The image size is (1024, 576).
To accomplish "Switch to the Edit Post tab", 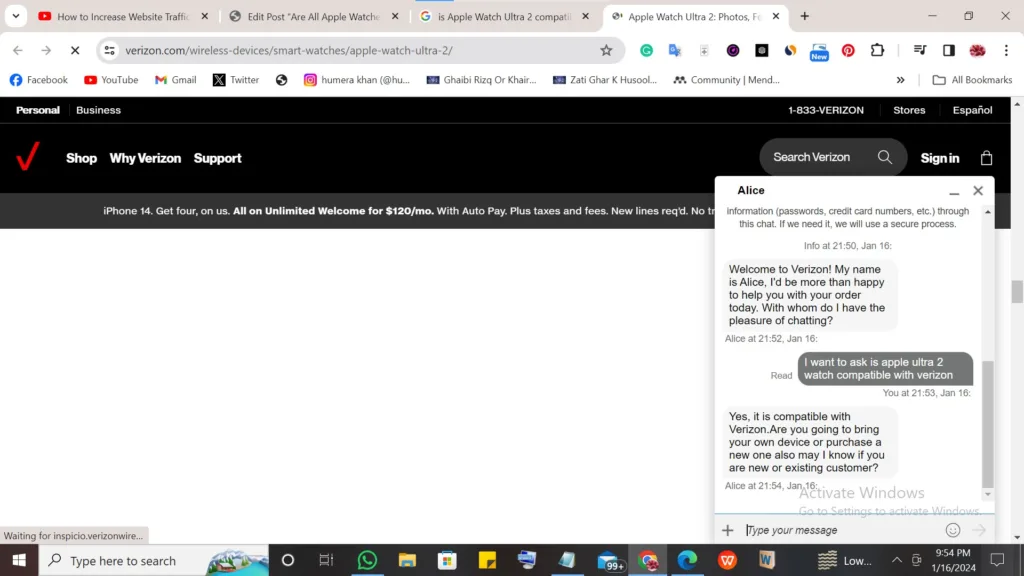I will click(313, 16).
